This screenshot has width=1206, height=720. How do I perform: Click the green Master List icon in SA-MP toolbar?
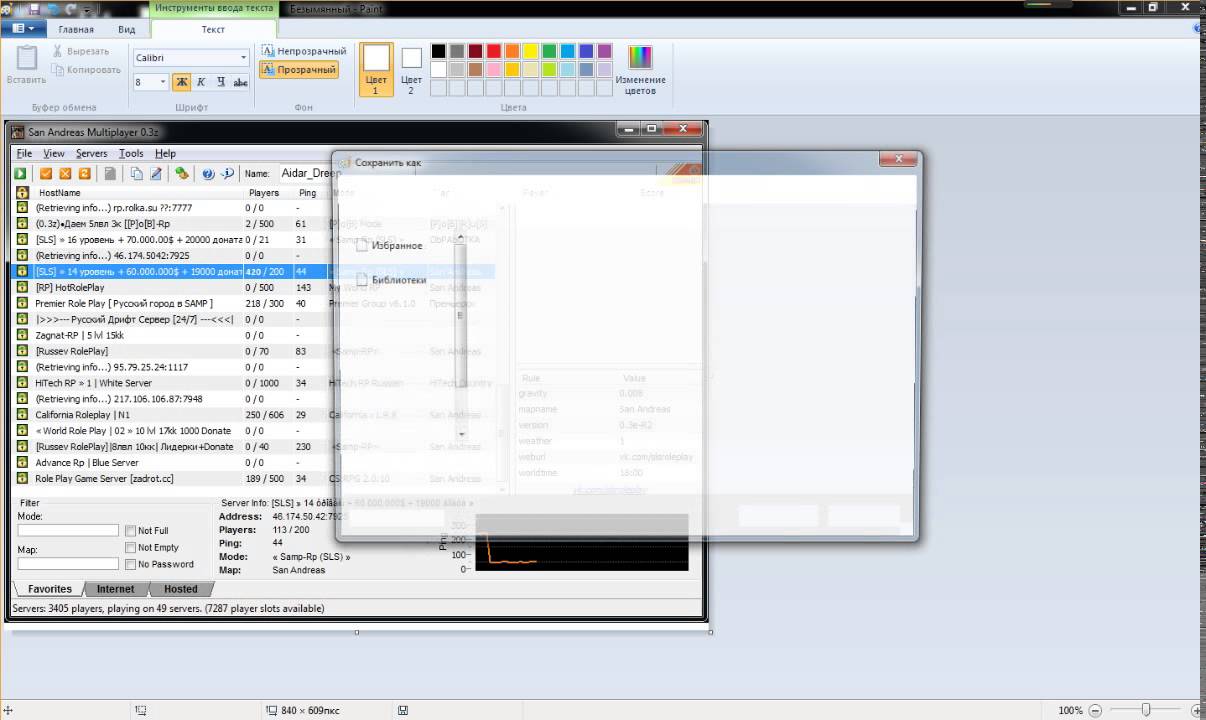pyautogui.click(x=182, y=173)
